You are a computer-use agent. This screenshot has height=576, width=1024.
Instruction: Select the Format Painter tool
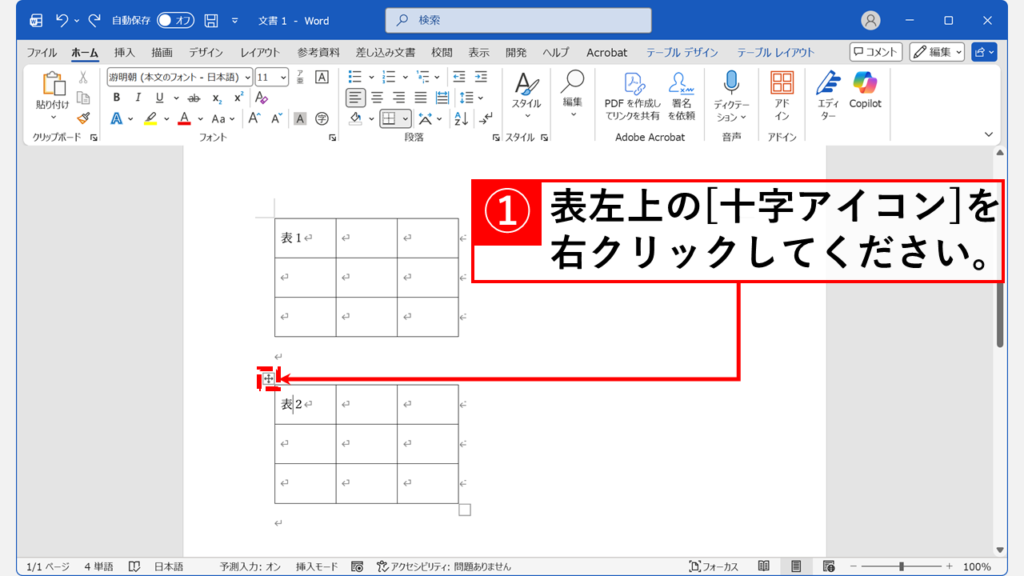tap(82, 119)
